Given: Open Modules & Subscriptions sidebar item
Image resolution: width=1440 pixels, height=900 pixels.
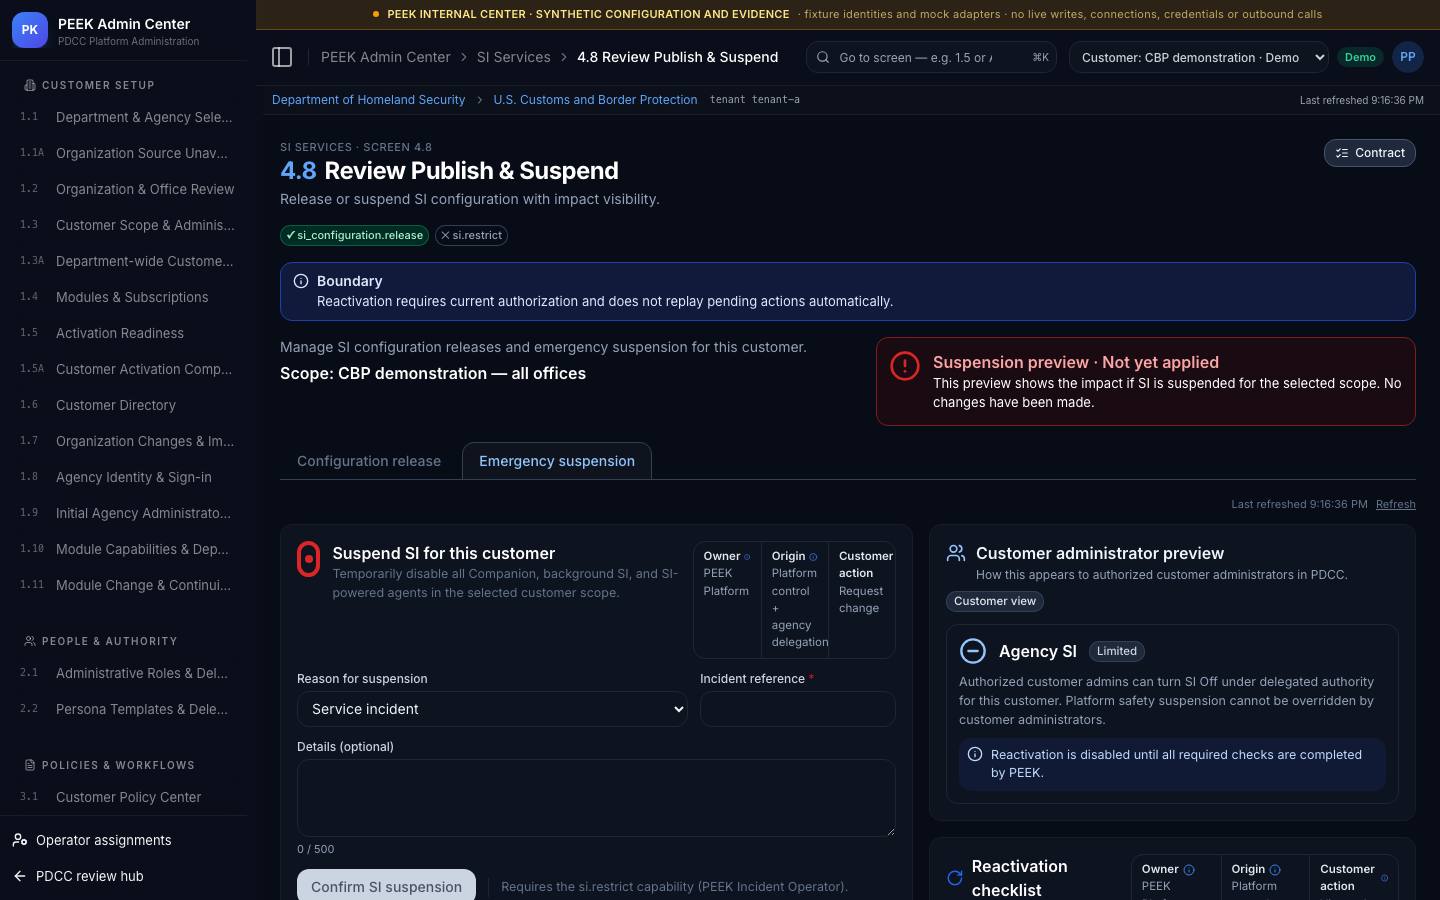Looking at the screenshot, I should 128,297.
